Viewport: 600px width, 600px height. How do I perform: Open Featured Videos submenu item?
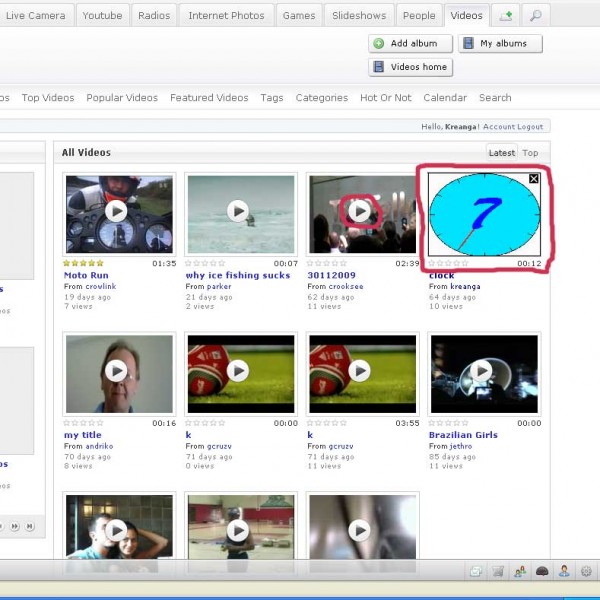coord(209,98)
